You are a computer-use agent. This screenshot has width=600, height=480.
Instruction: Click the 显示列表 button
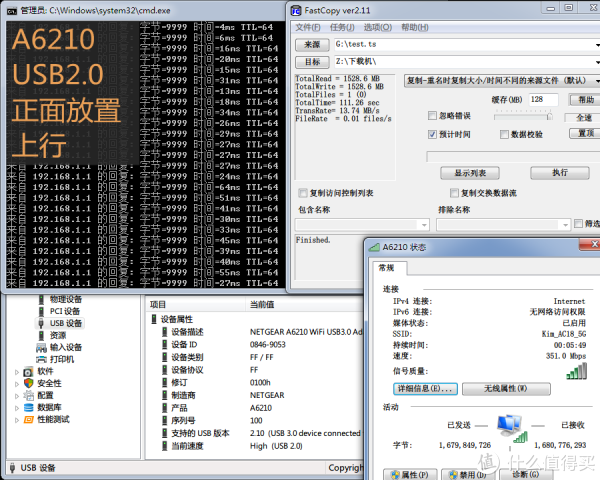click(470, 173)
